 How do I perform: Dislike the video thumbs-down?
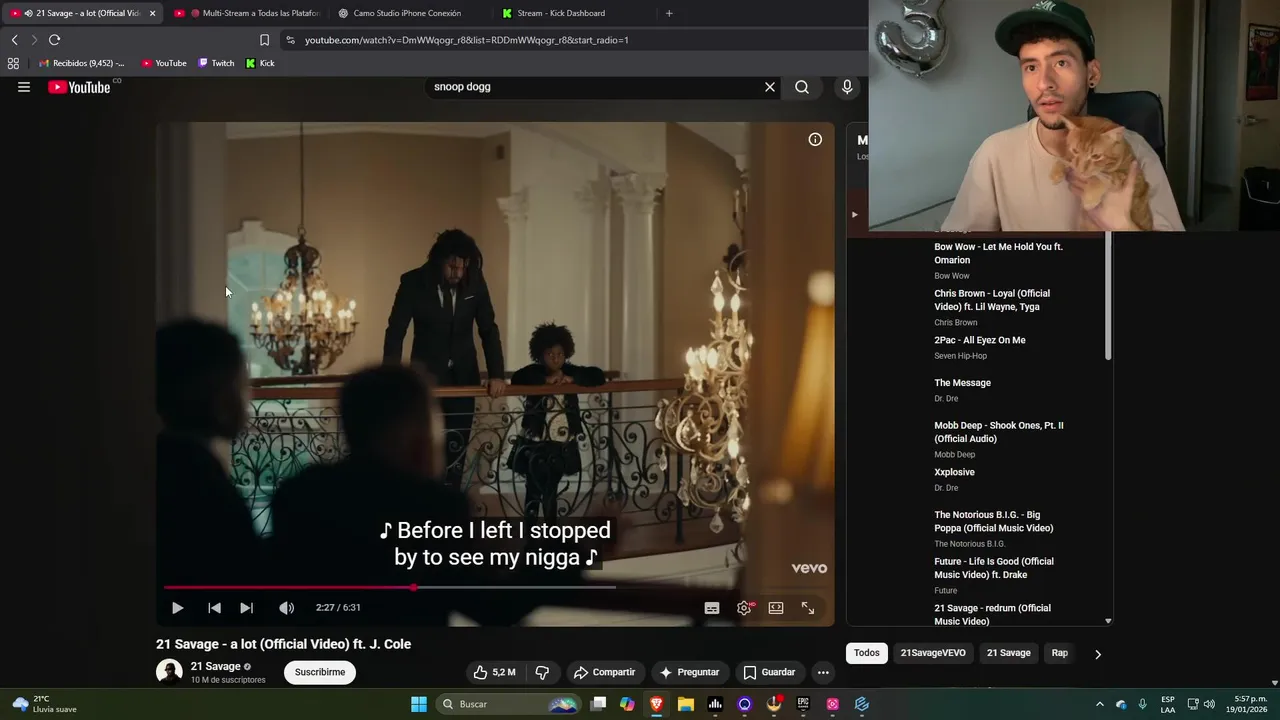(x=542, y=672)
